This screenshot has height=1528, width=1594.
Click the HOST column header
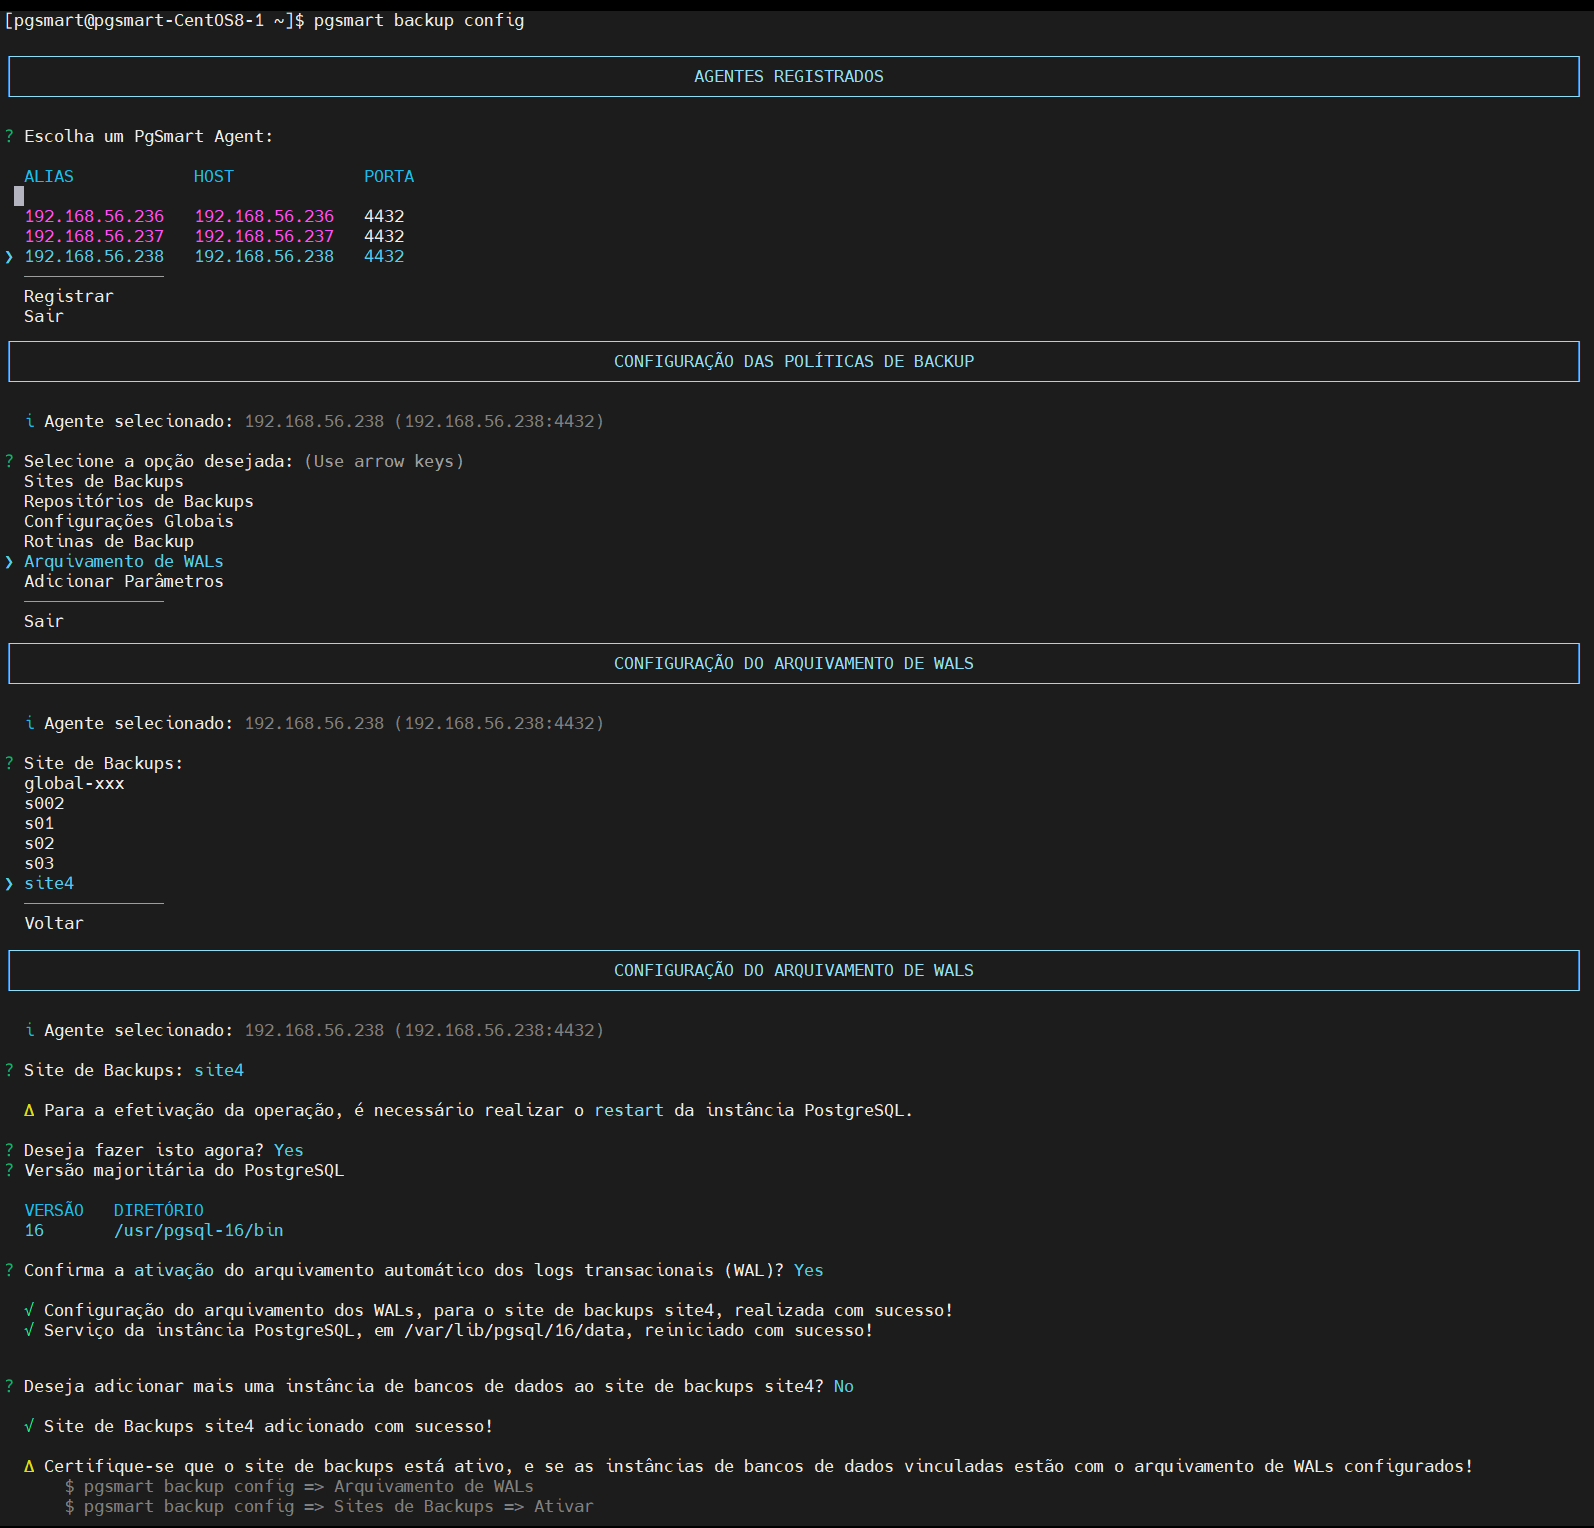click(x=214, y=176)
